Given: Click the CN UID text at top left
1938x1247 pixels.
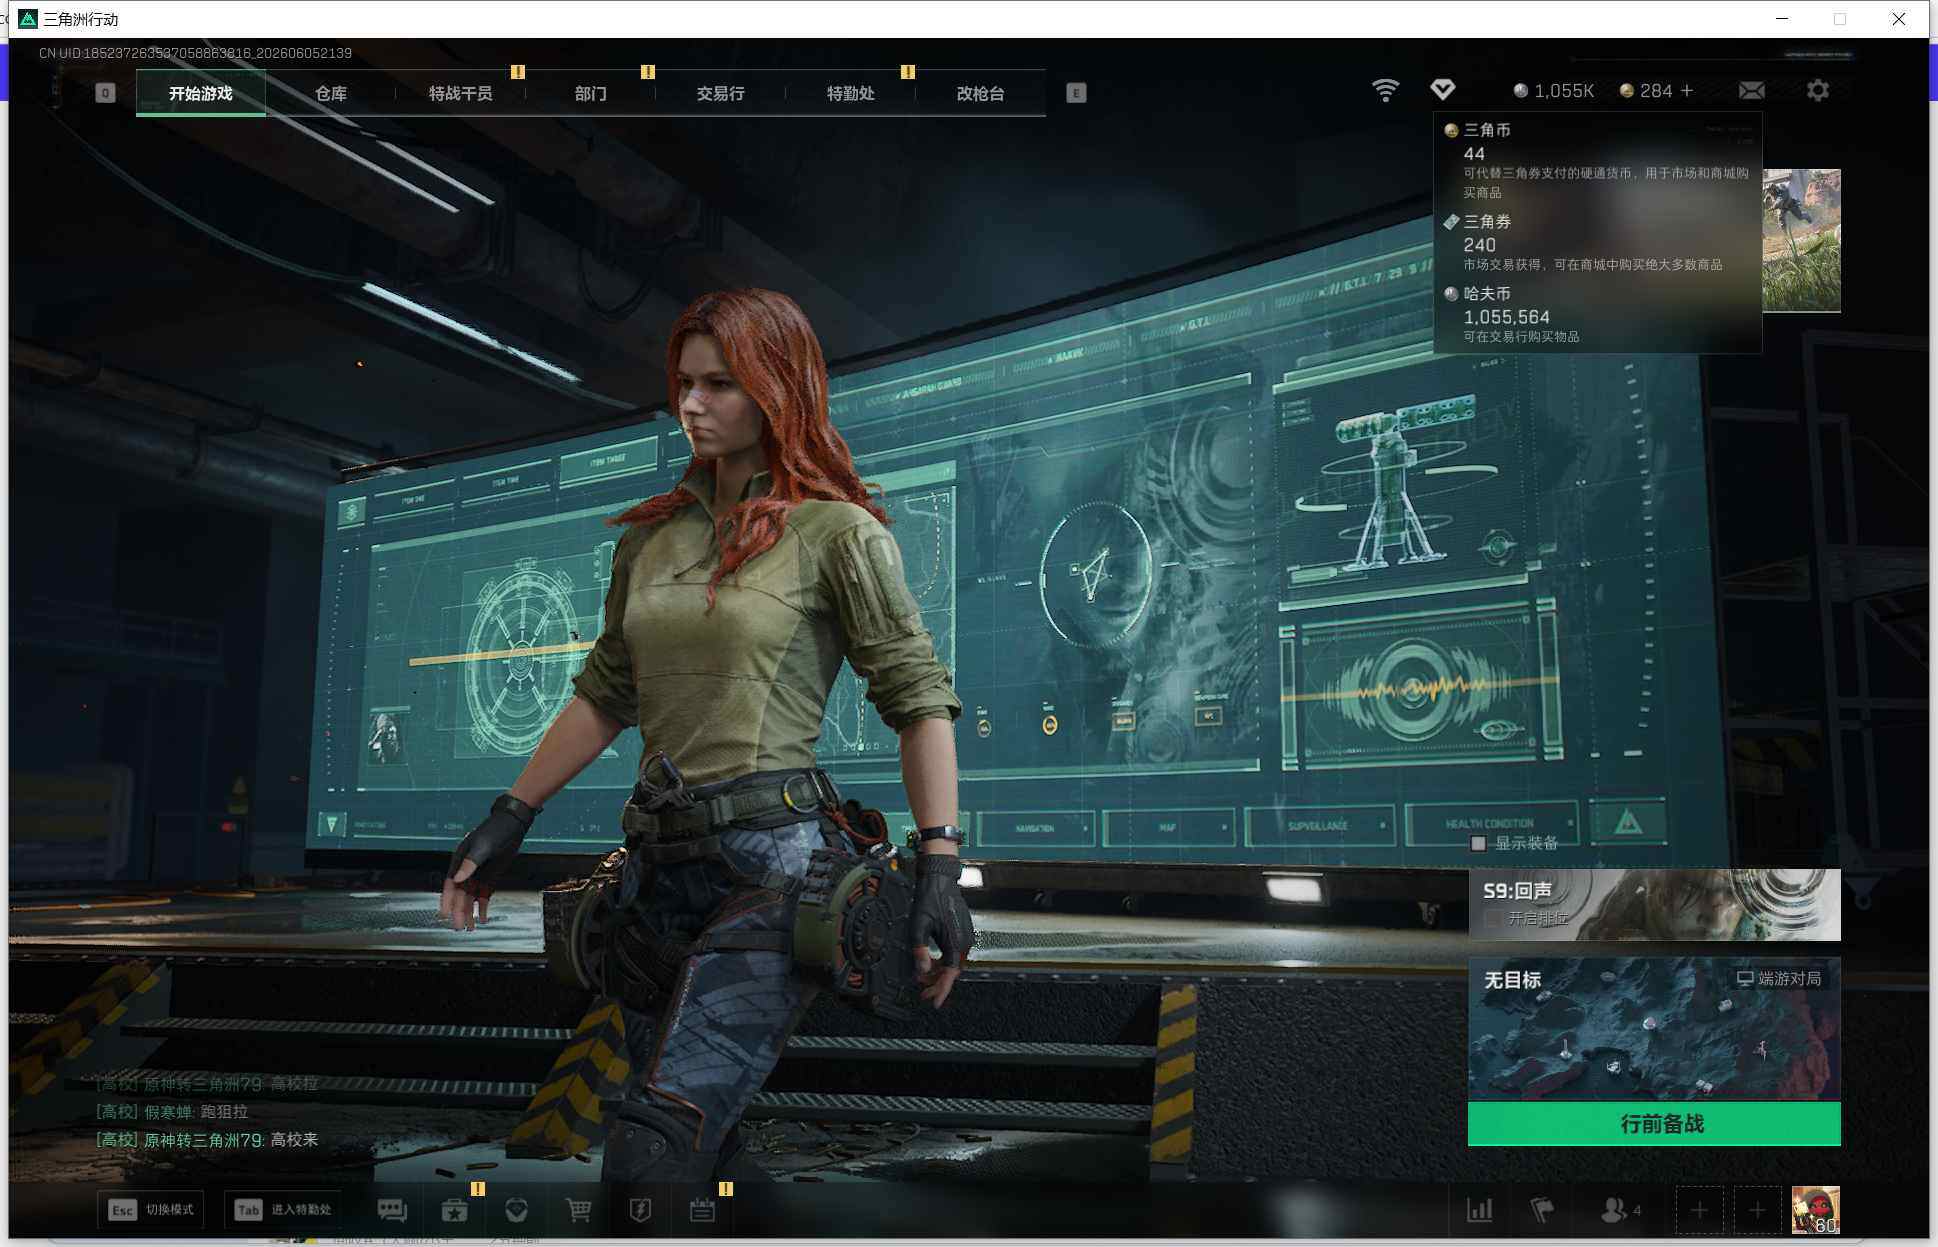Looking at the screenshot, I should 195,53.
